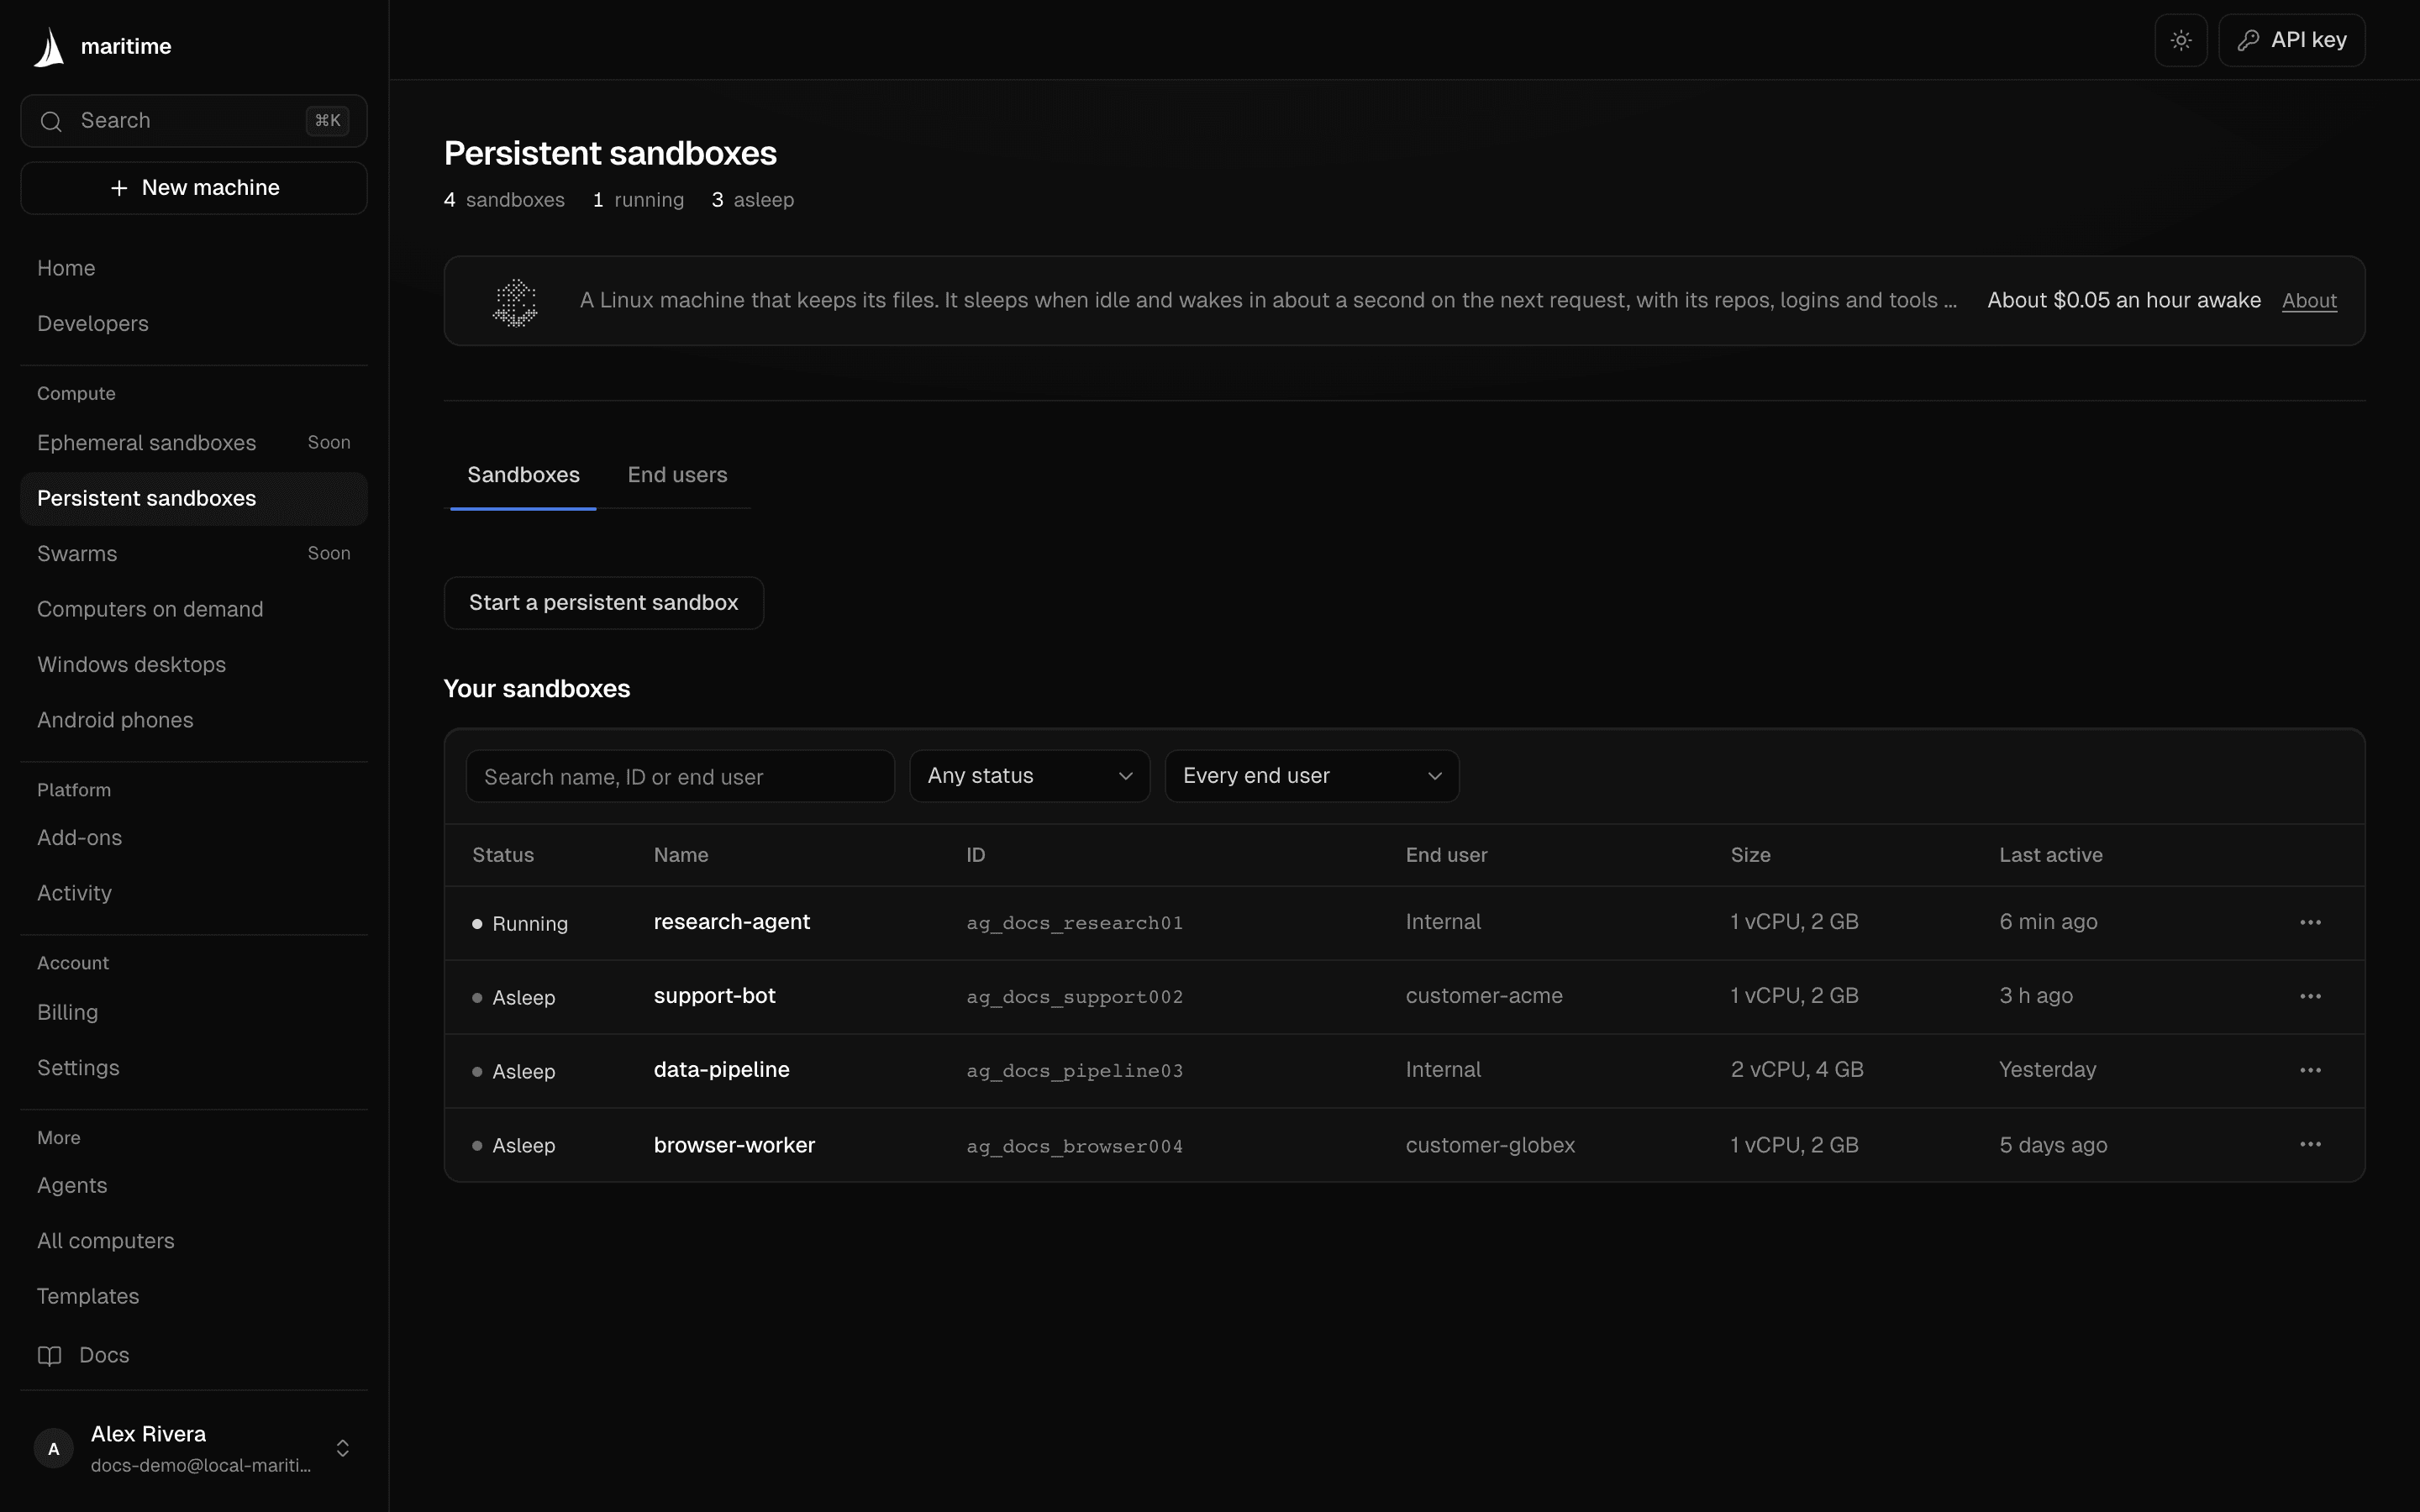Expand the account switcher chevrons
Image resolution: width=2420 pixels, height=1512 pixels.
pos(343,1449)
